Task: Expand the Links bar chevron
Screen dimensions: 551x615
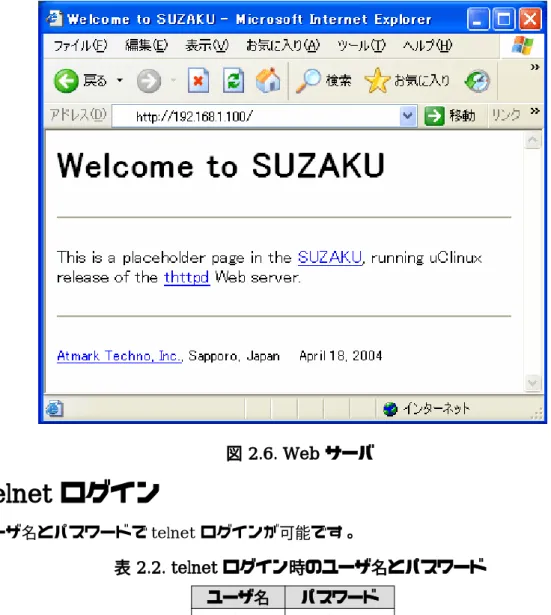Action: (x=535, y=111)
